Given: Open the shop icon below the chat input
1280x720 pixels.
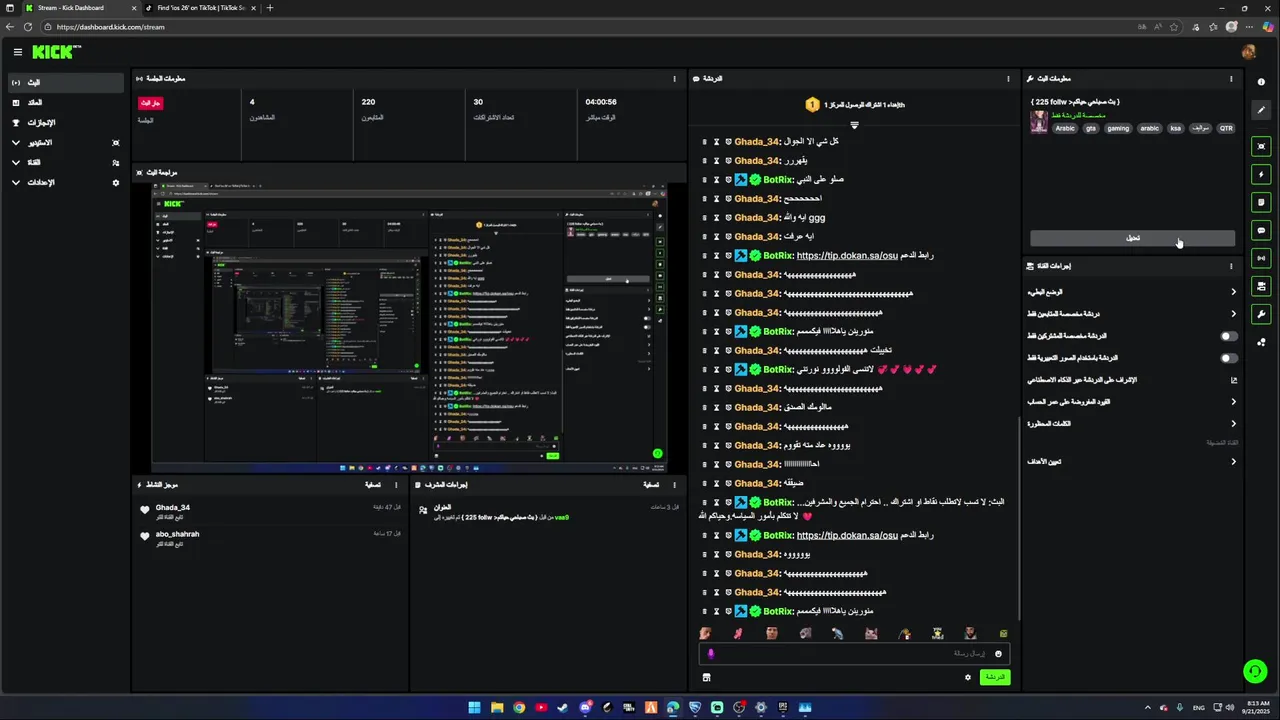Looking at the screenshot, I should coord(706,677).
